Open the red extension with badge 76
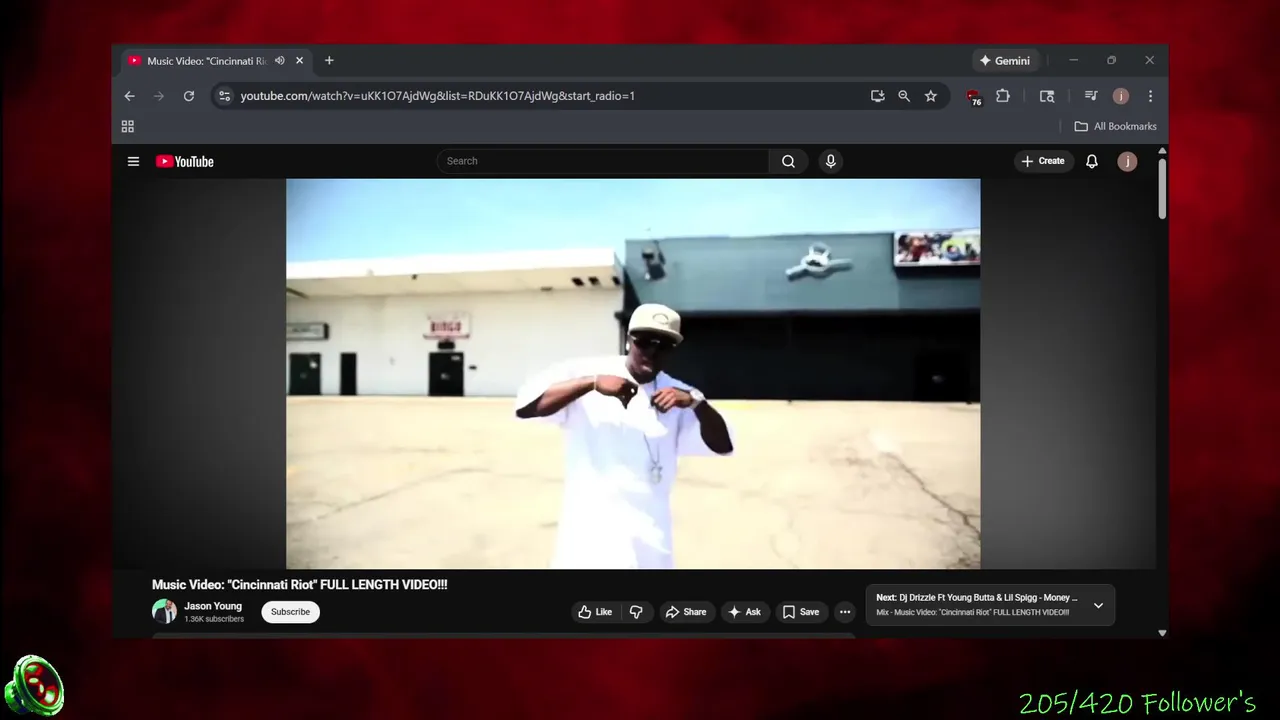Viewport: 1280px width, 720px height. click(974, 97)
